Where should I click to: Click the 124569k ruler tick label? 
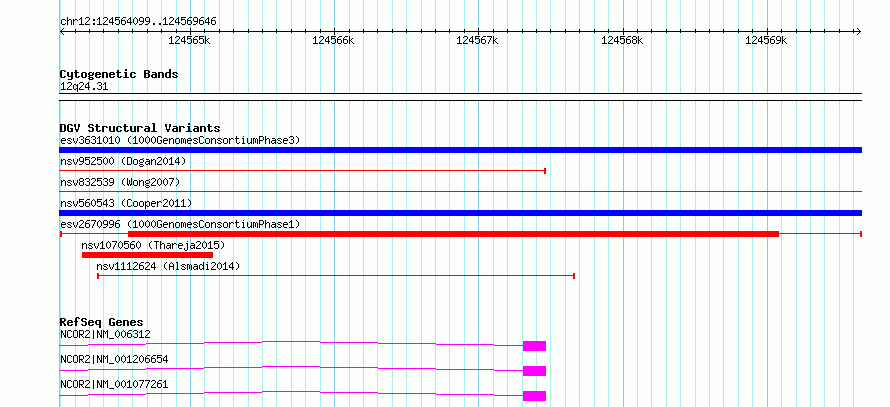pos(767,40)
